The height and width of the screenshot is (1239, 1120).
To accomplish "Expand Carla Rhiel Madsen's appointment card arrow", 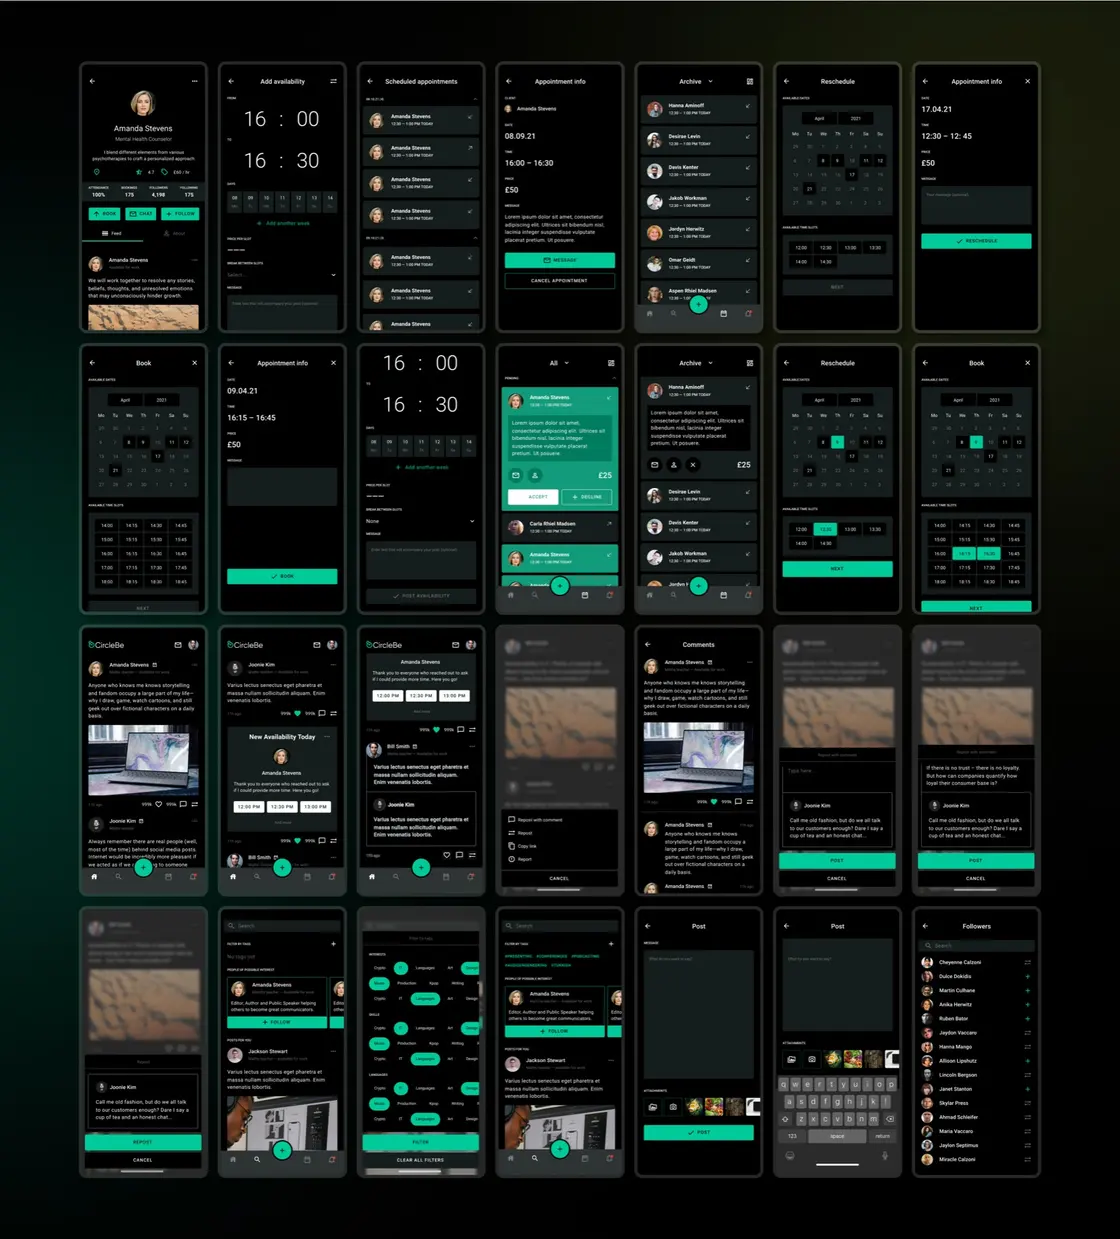I will click(609, 523).
